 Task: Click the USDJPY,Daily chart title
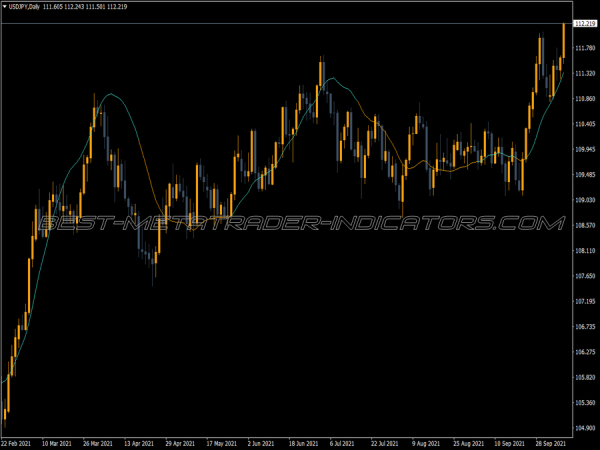click(x=27, y=6)
